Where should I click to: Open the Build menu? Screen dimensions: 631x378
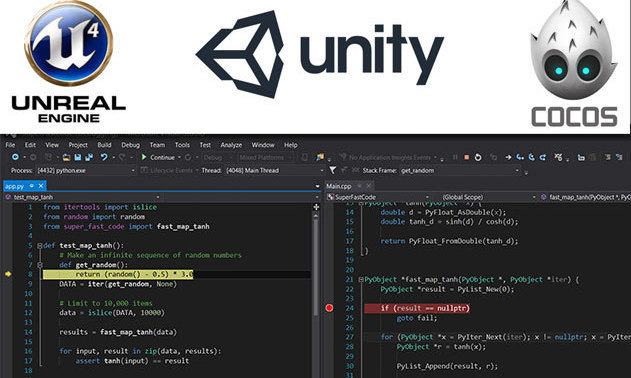pos(104,145)
